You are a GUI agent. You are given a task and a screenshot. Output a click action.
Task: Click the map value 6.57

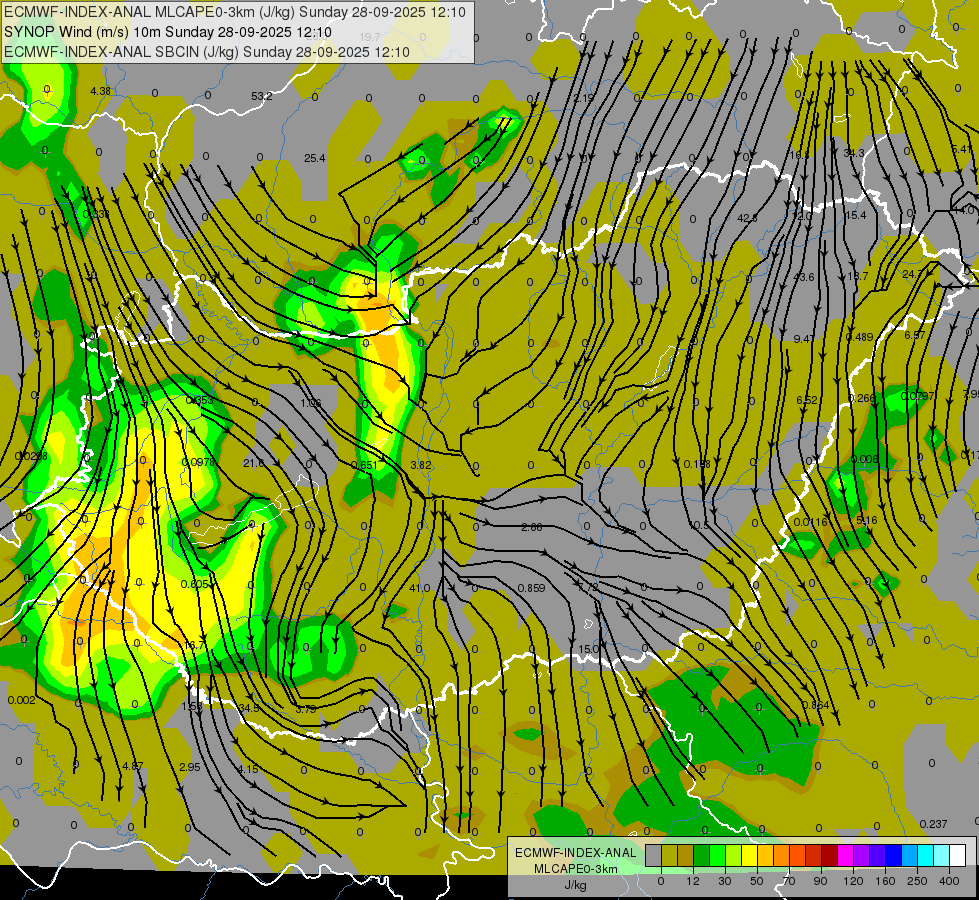point(915,335)
